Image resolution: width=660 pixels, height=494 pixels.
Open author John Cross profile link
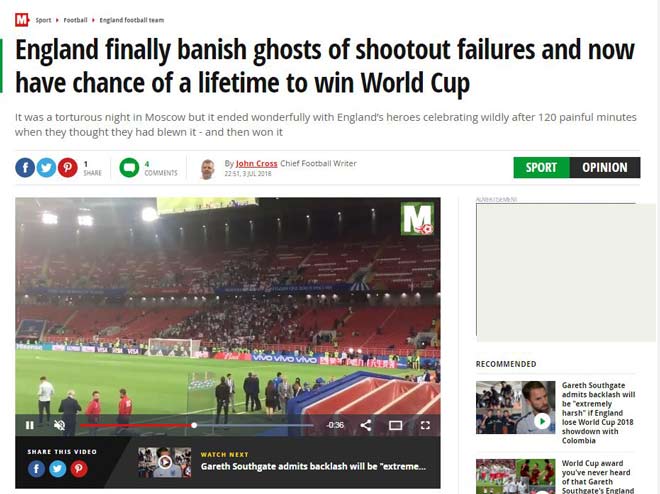coord(256,163)
